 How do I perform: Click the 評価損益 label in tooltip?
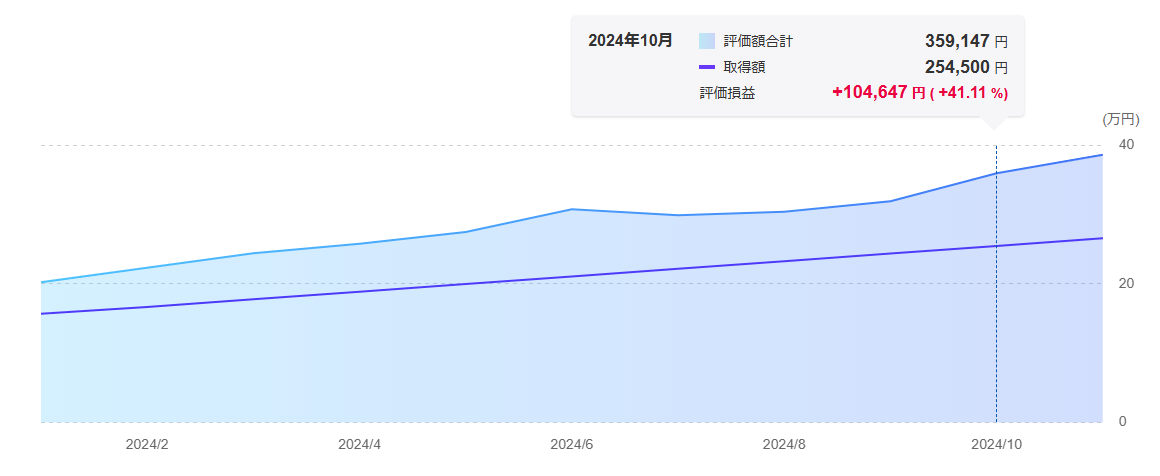point(727,93)
